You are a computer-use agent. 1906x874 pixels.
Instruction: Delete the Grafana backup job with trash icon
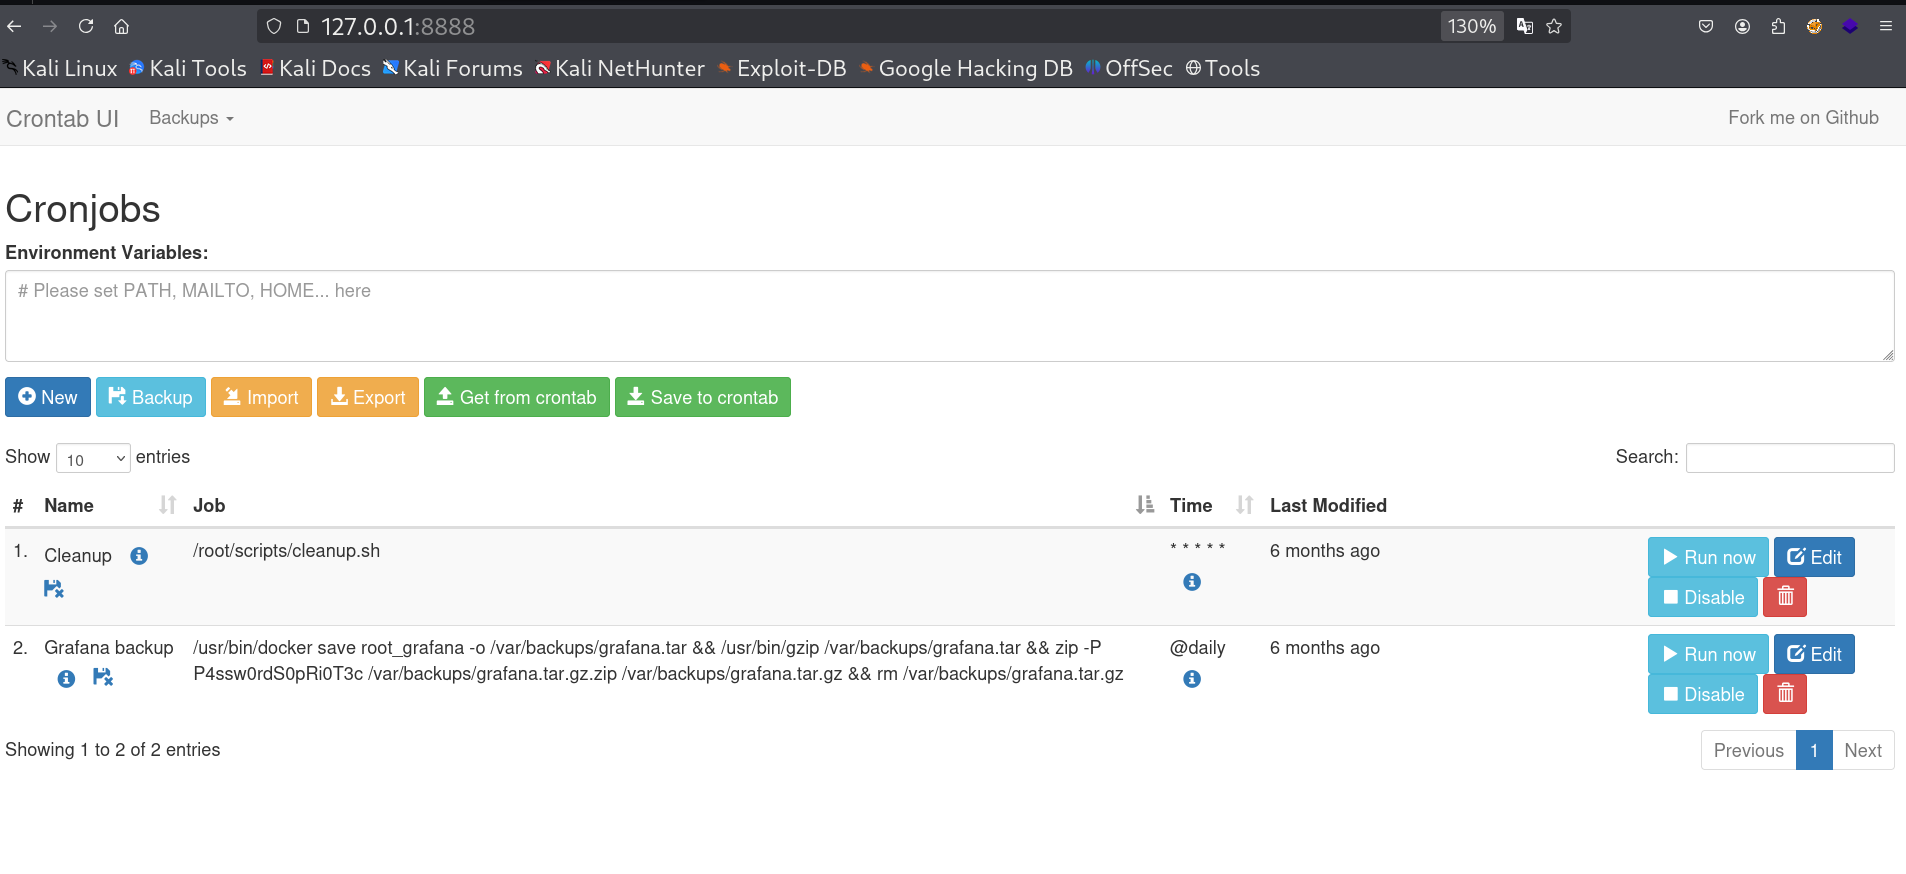pyautogui.click(x=1785, y=694)
